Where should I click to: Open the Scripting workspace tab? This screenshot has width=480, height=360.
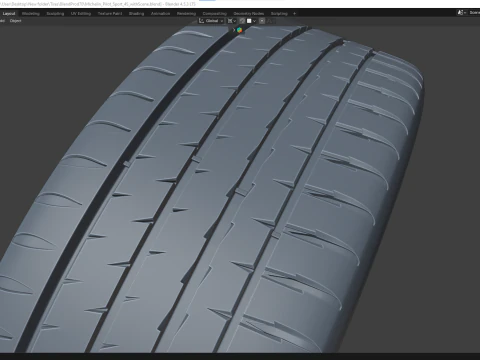tap(279, 14)
